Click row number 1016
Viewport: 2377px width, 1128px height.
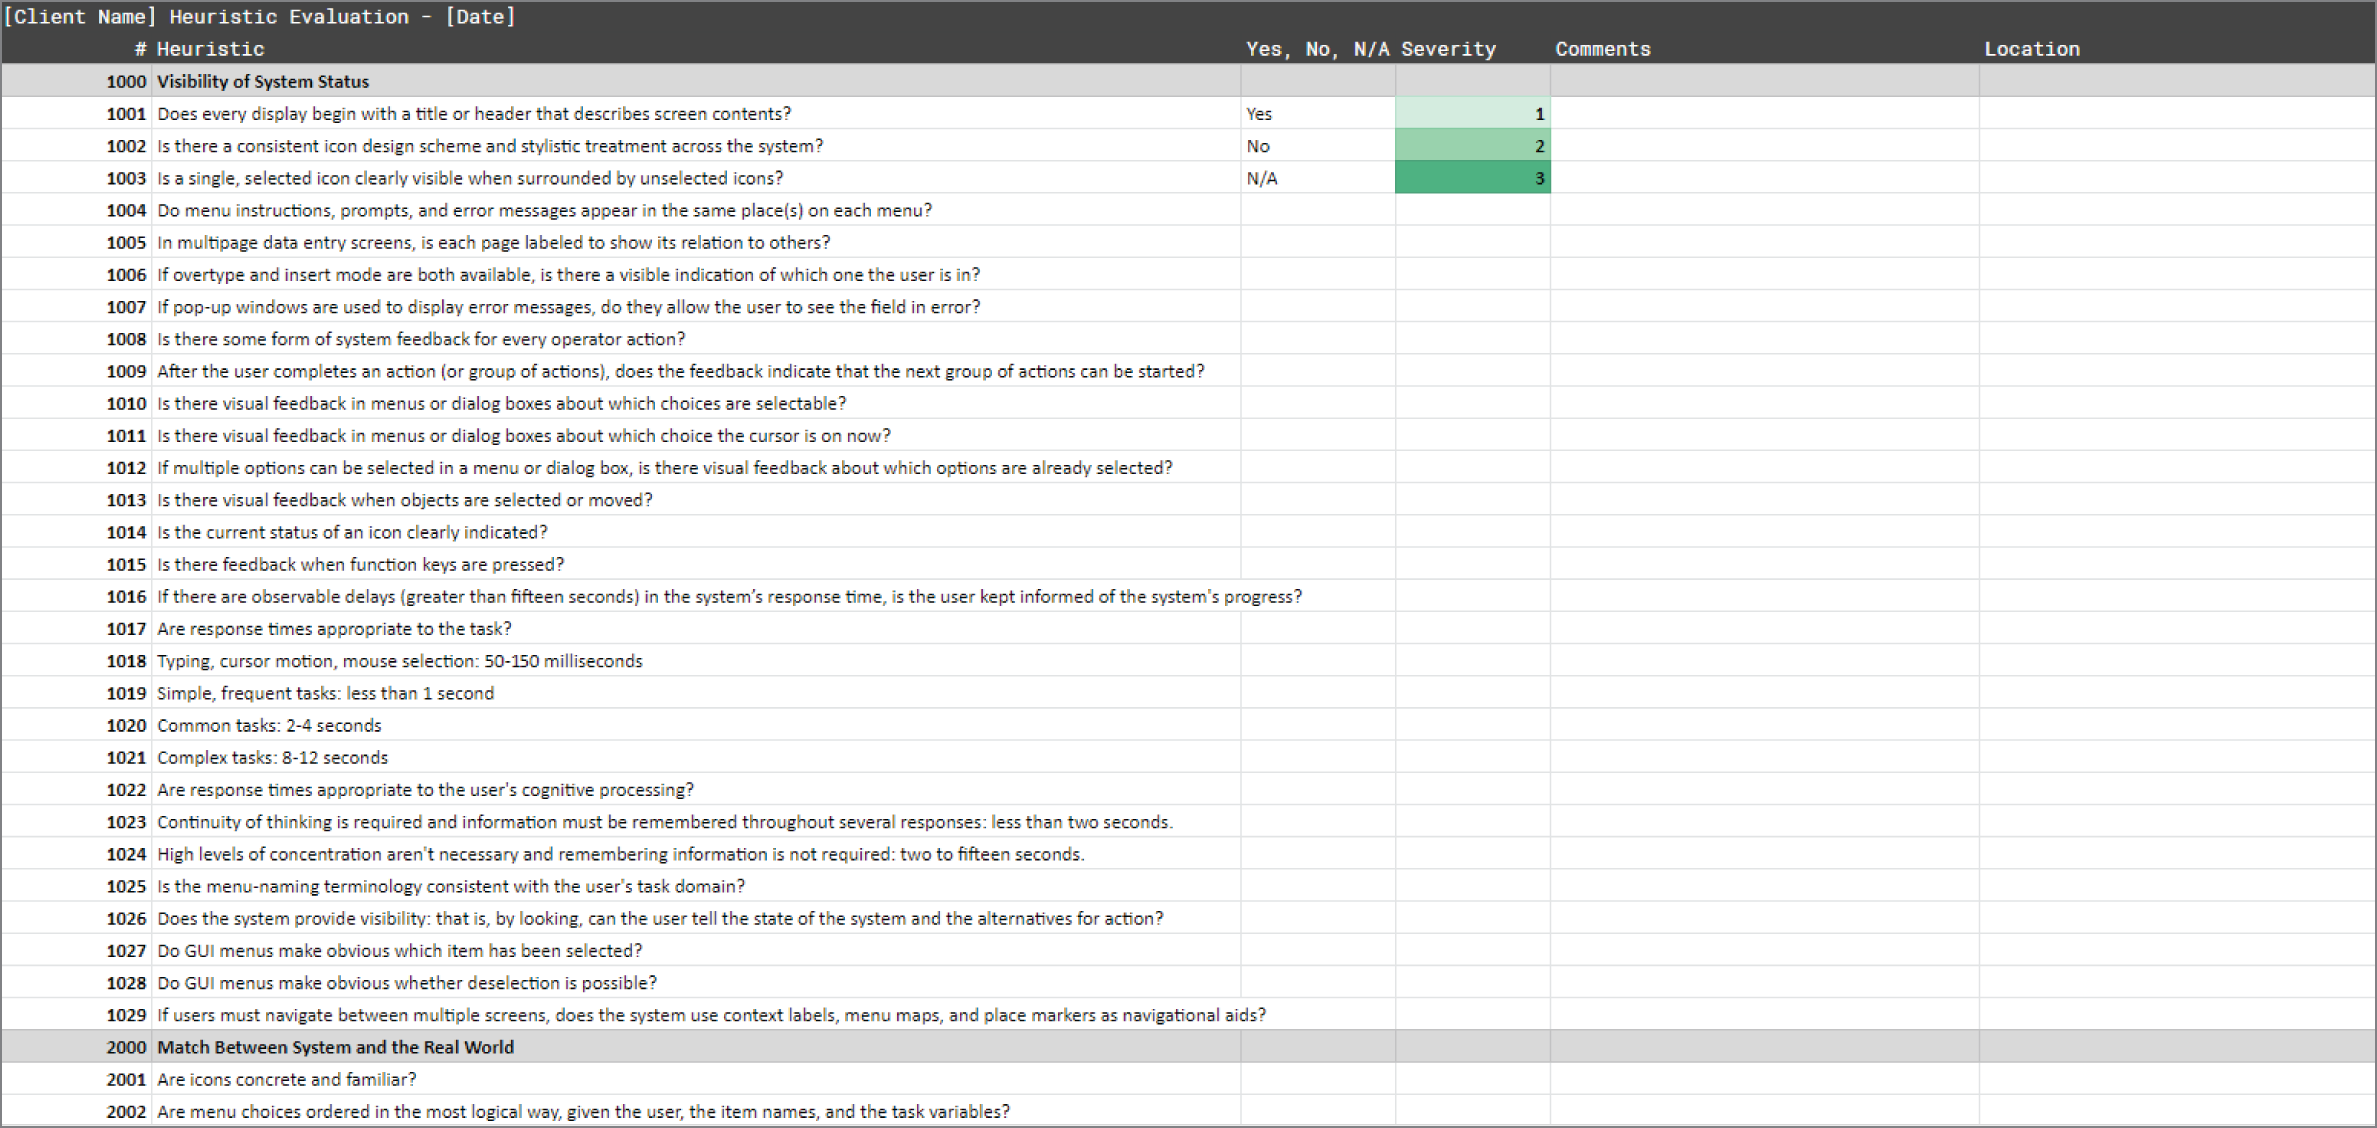click(x=126, y=597)
